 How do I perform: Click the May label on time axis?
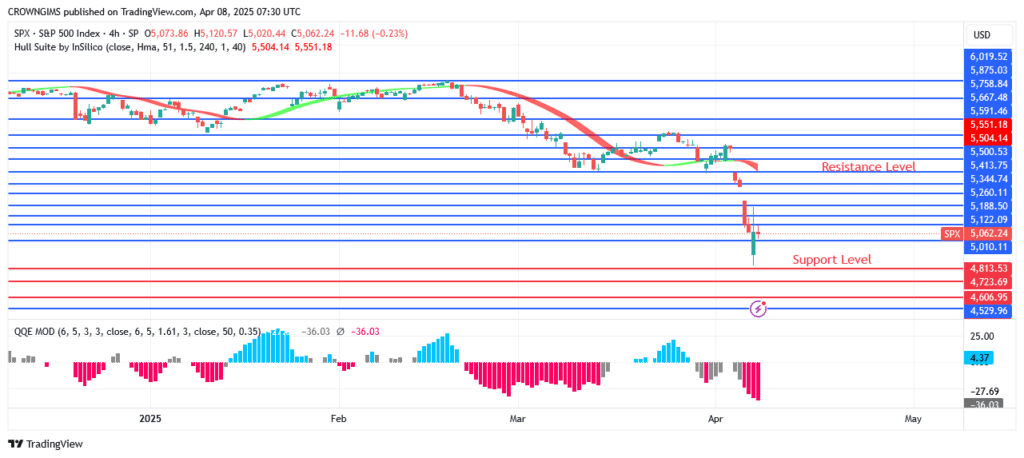914,418
